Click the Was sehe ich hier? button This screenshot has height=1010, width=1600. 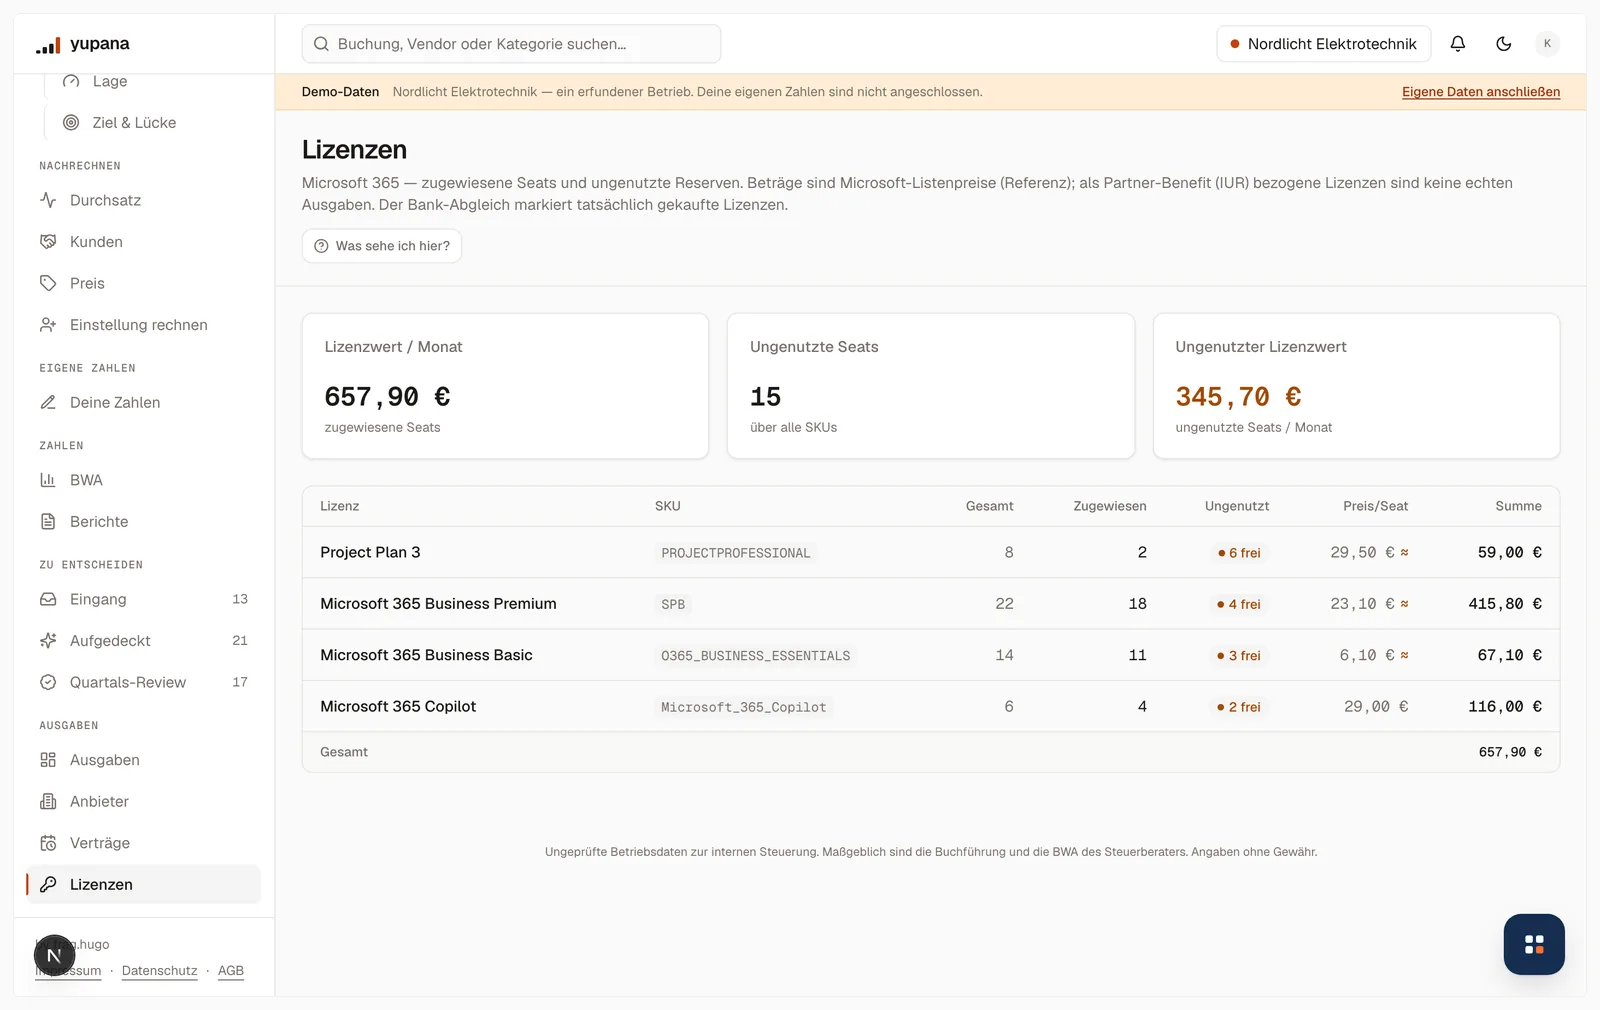382,246
